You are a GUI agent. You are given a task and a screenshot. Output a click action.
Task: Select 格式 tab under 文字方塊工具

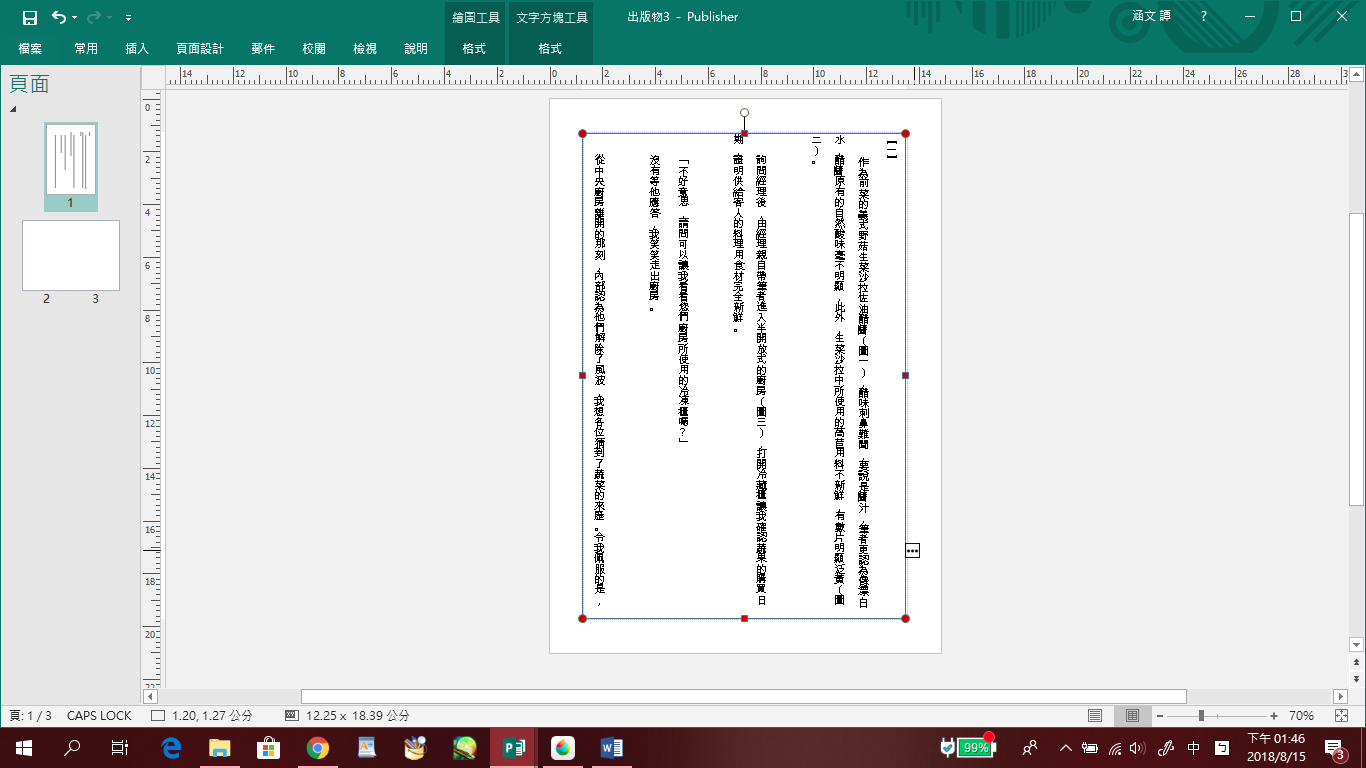[550, 48]
